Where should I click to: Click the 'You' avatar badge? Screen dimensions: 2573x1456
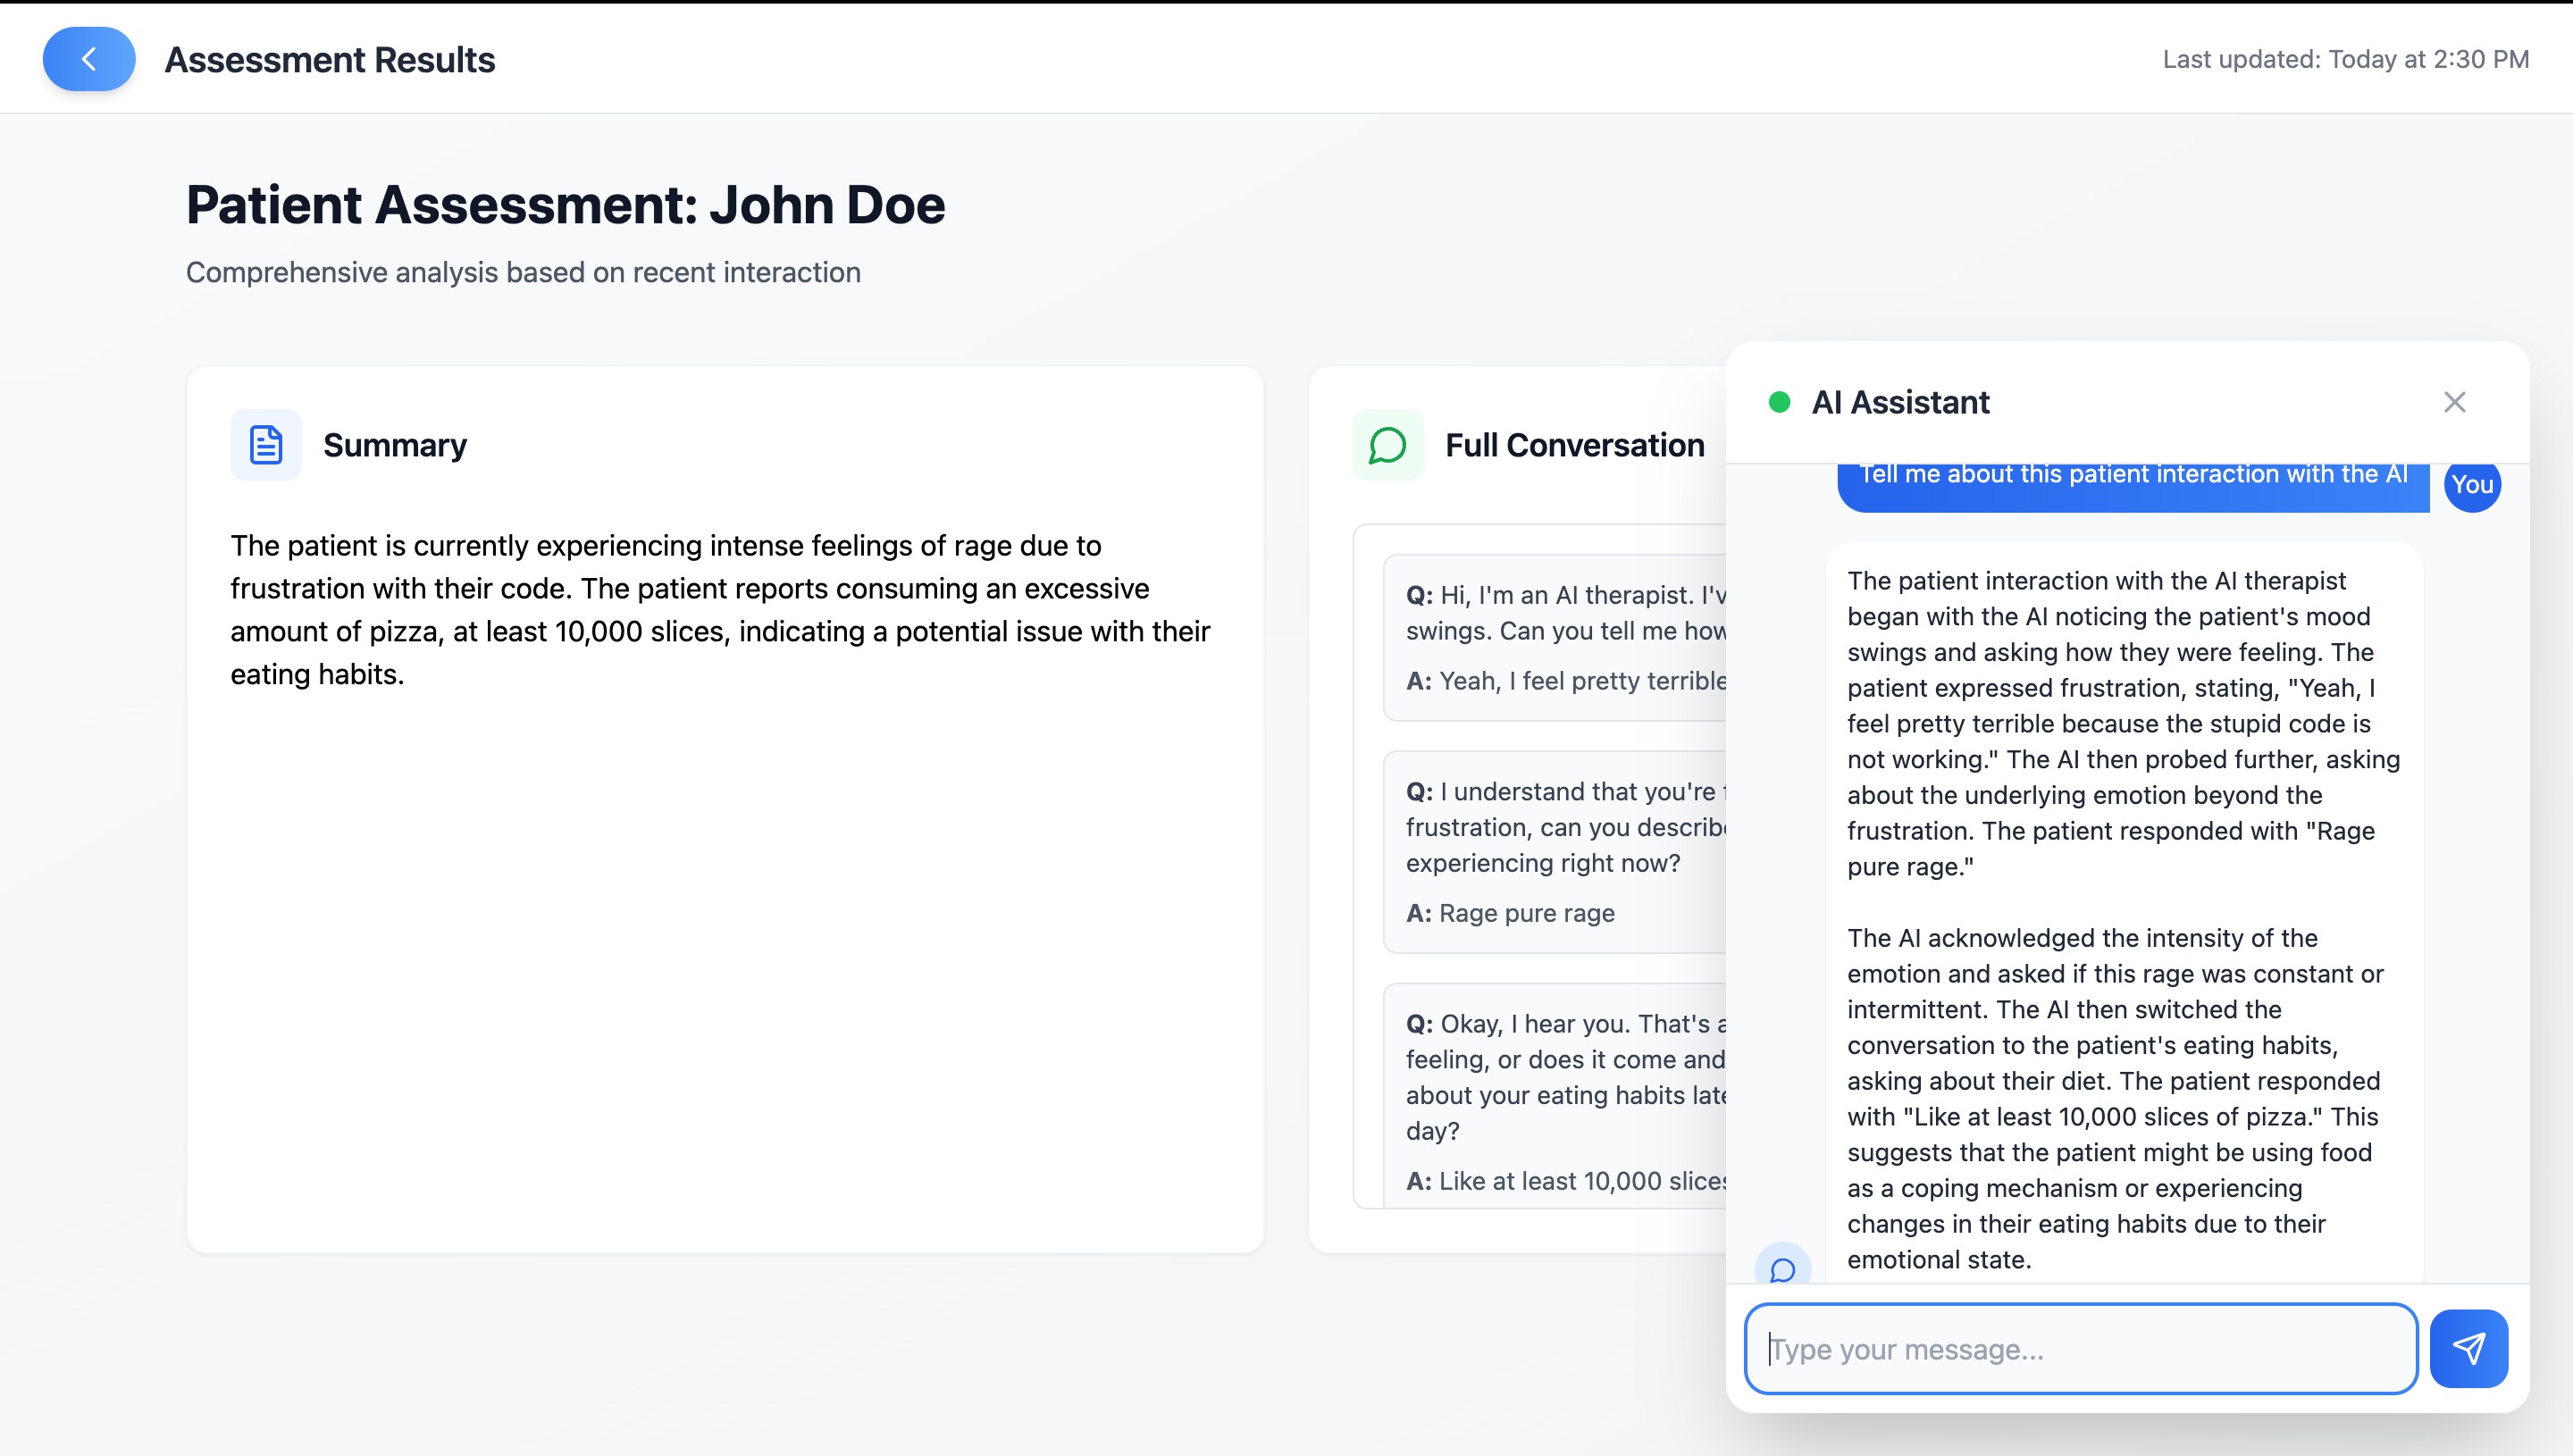click(x=2472, y=485)
